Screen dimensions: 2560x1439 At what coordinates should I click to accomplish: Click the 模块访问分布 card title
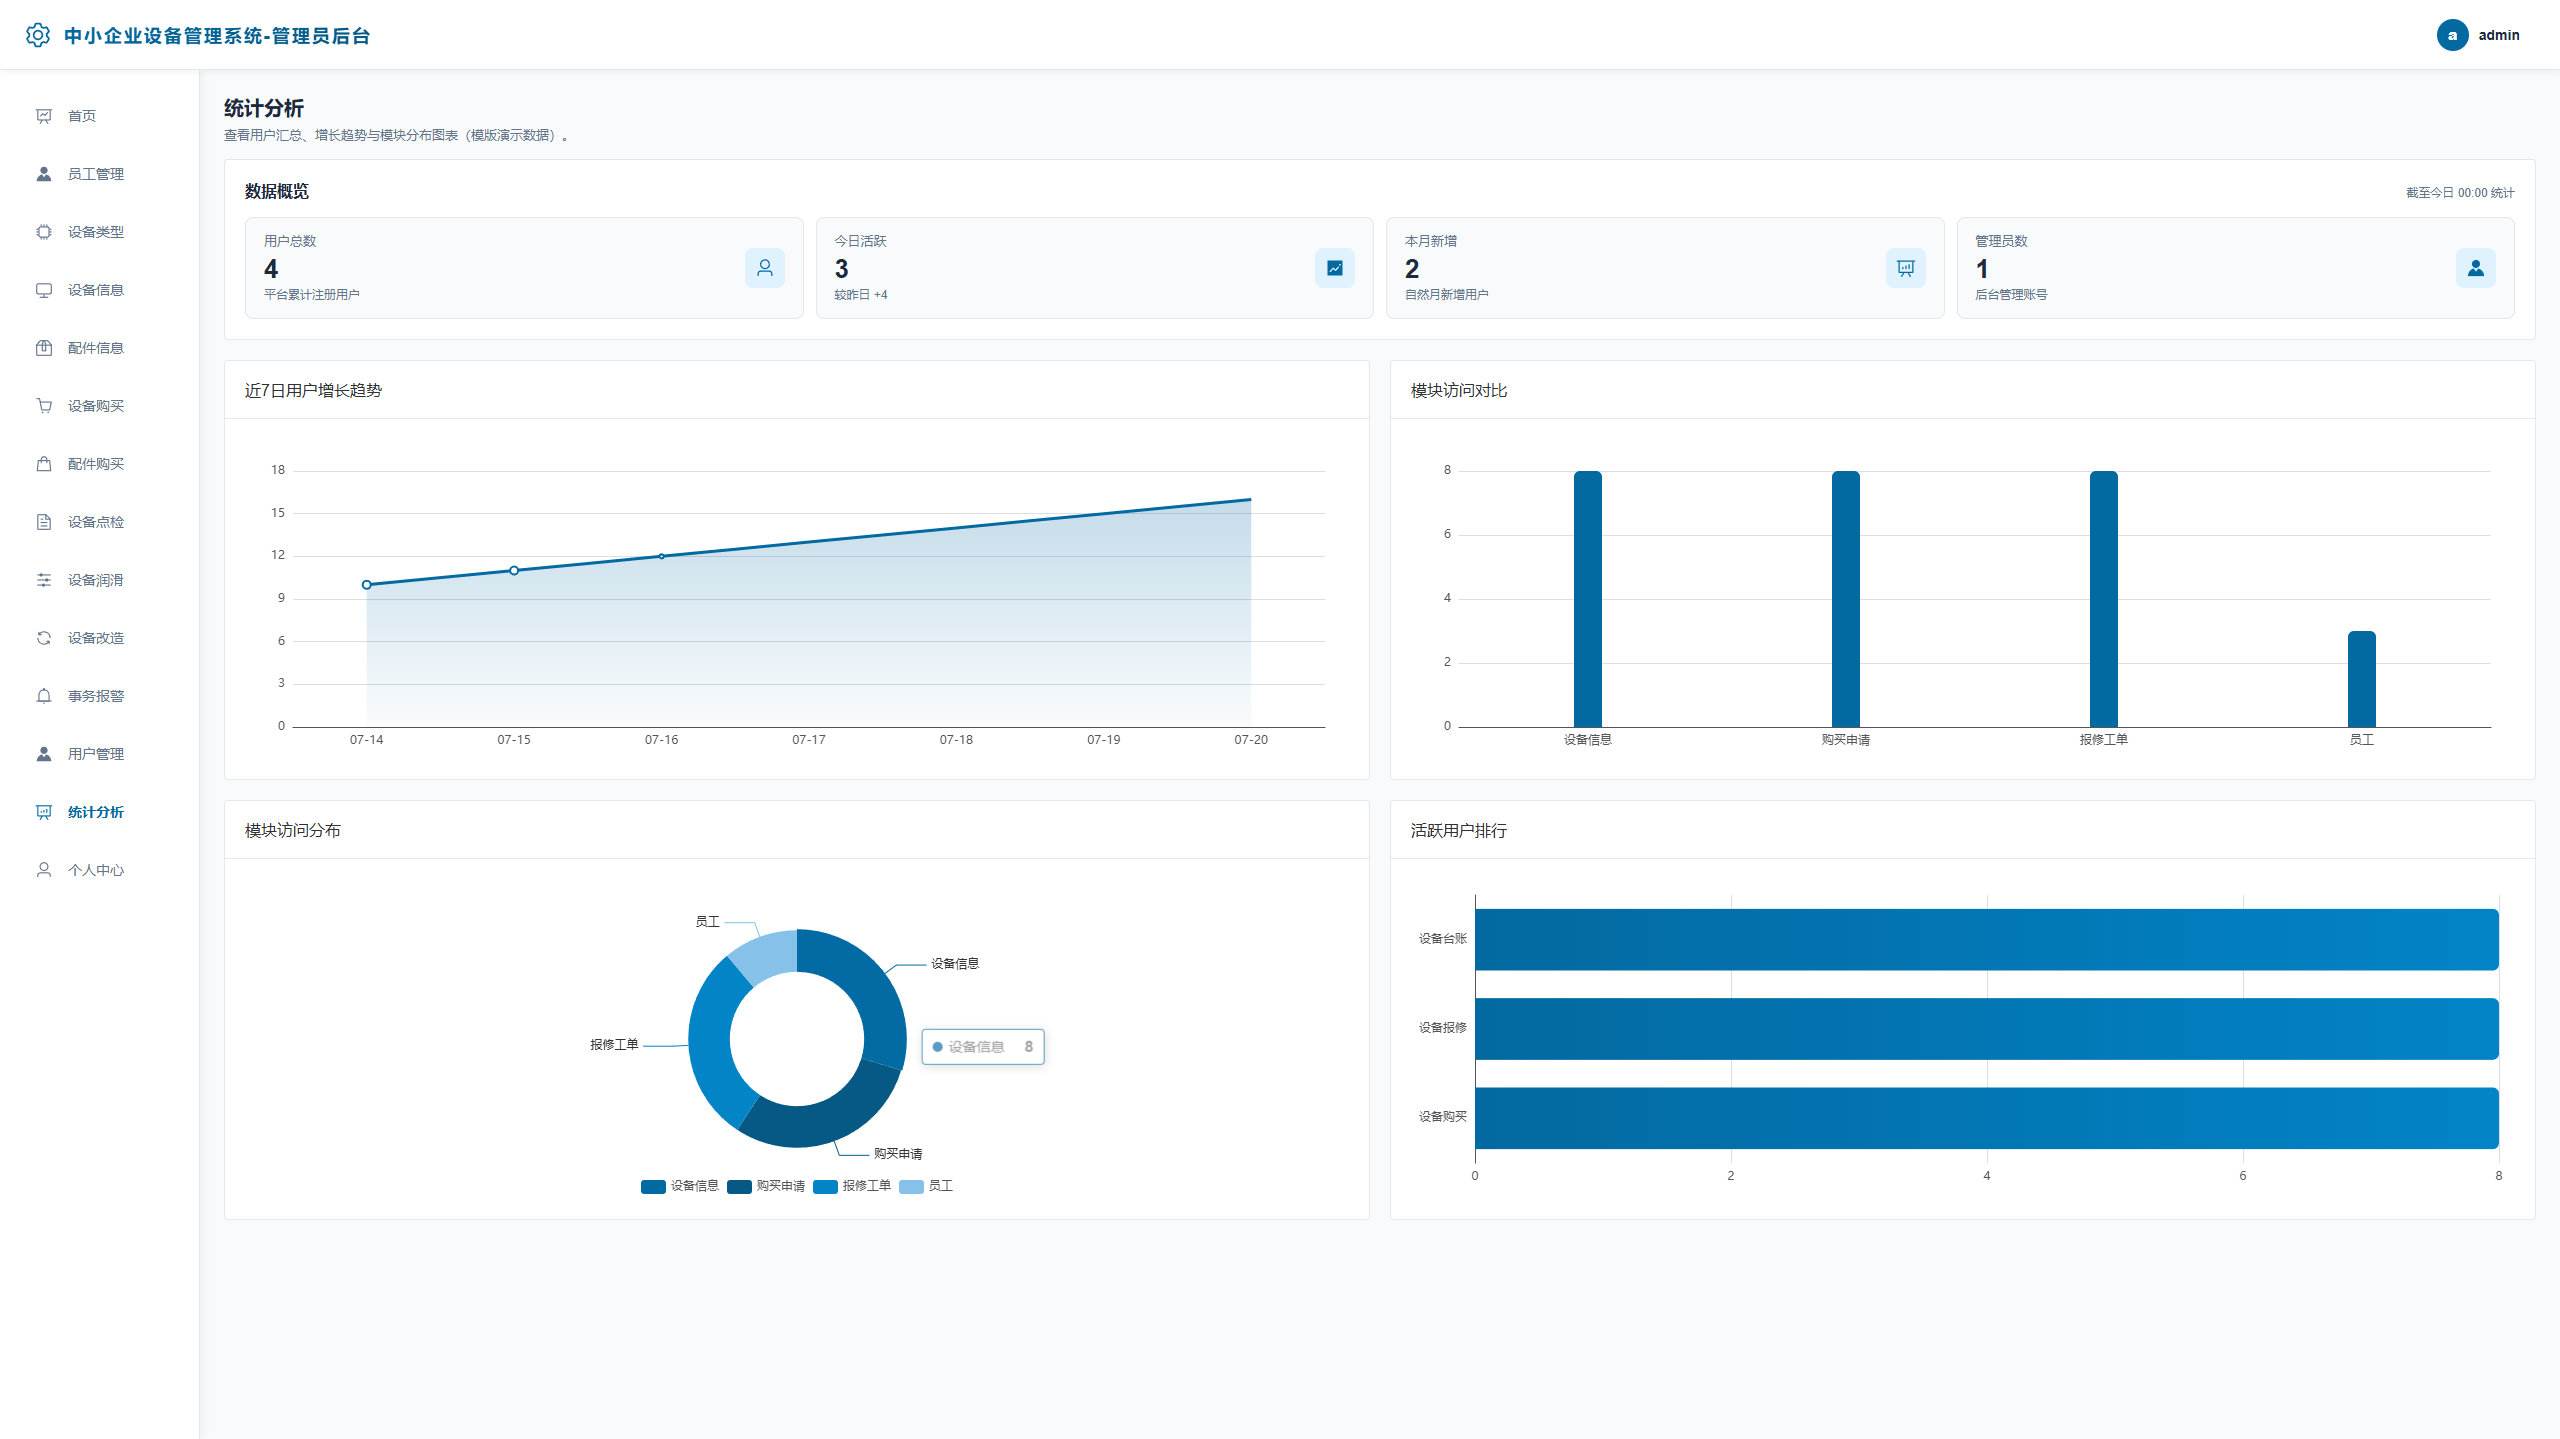[293, 831]
